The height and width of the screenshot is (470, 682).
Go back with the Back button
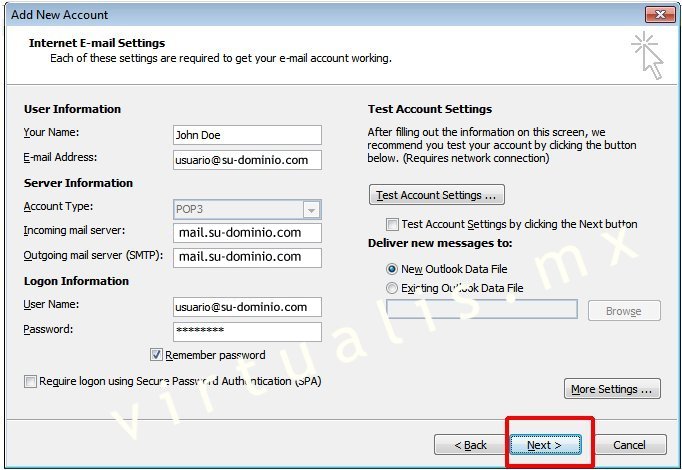[x=471, y=445]
